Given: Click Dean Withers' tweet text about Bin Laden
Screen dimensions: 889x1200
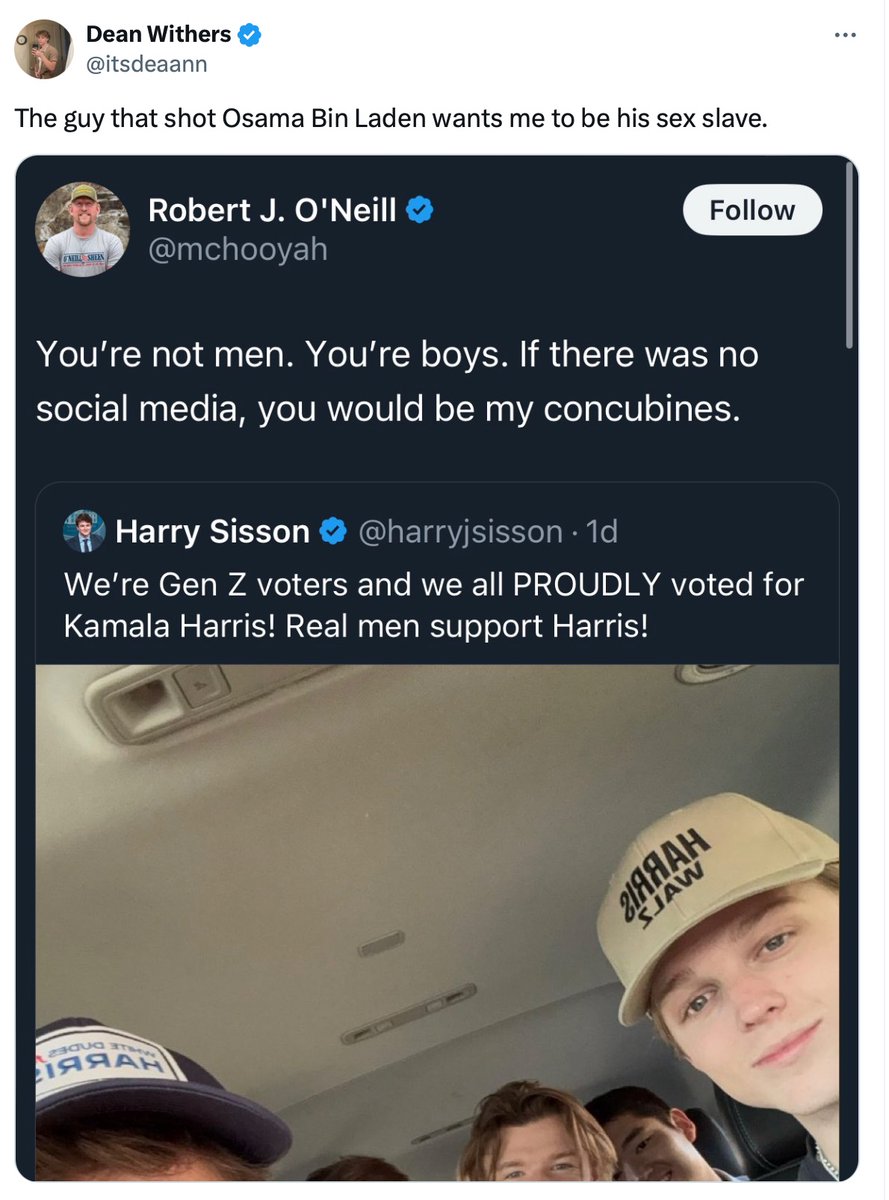Looking at the screenshot, I should [x=391, y=118].
